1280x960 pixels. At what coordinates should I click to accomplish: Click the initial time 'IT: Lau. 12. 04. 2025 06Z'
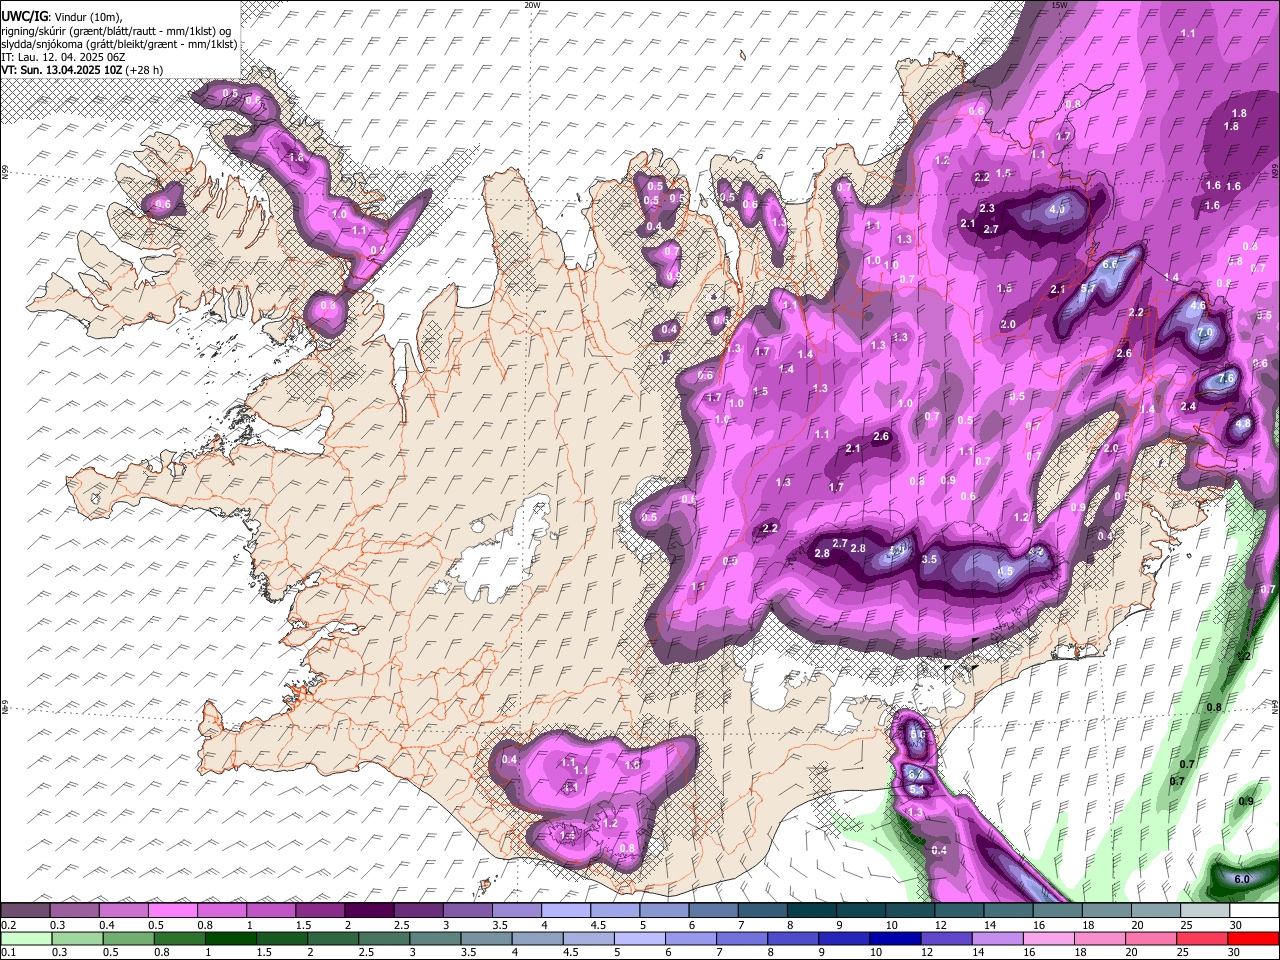(63, 57)
